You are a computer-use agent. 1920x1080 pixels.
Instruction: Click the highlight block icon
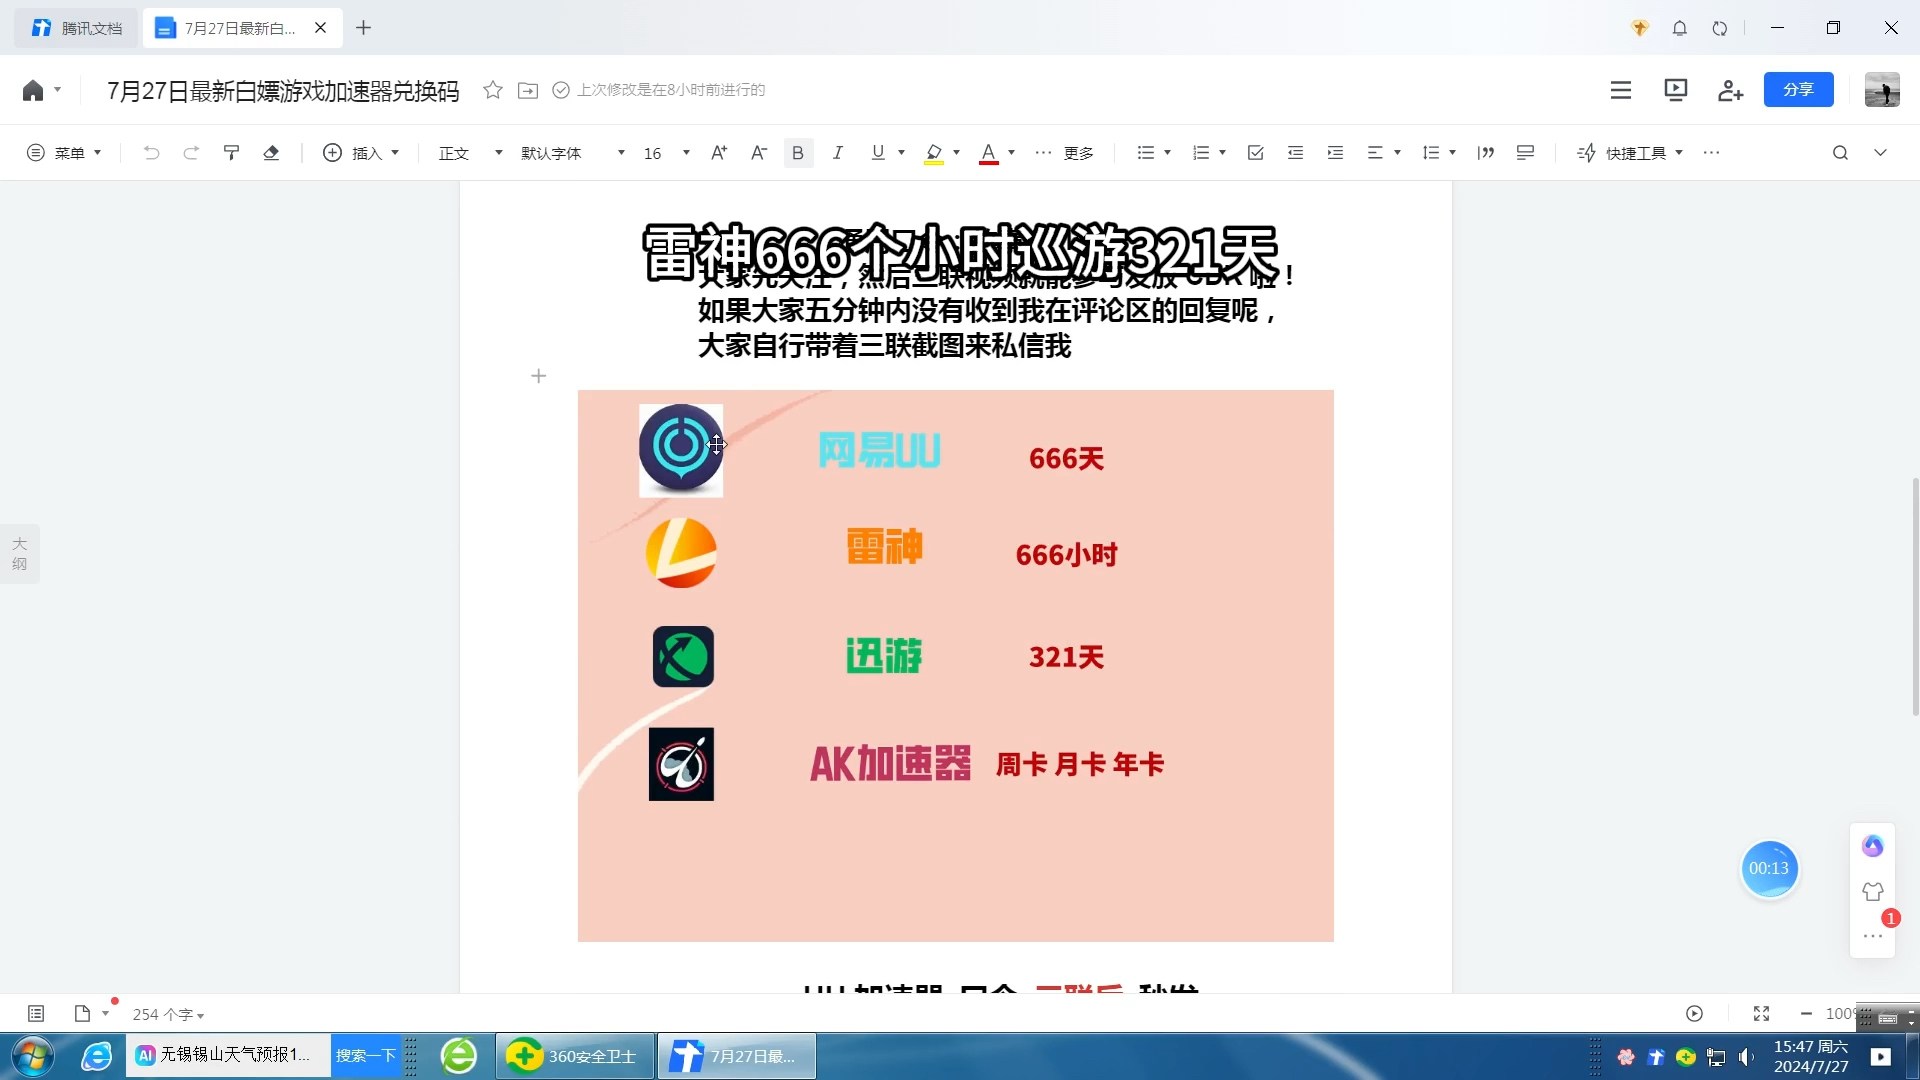(1526, 153)
